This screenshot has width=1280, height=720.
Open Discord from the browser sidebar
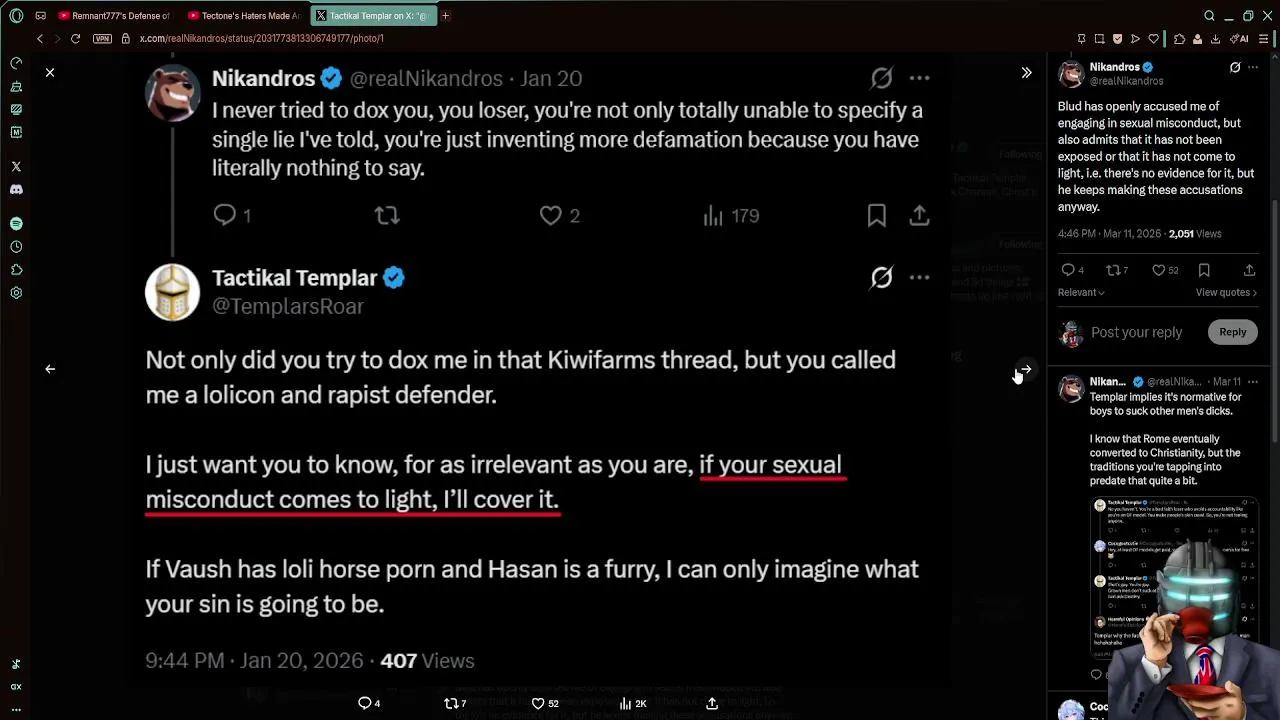(16, 189)
